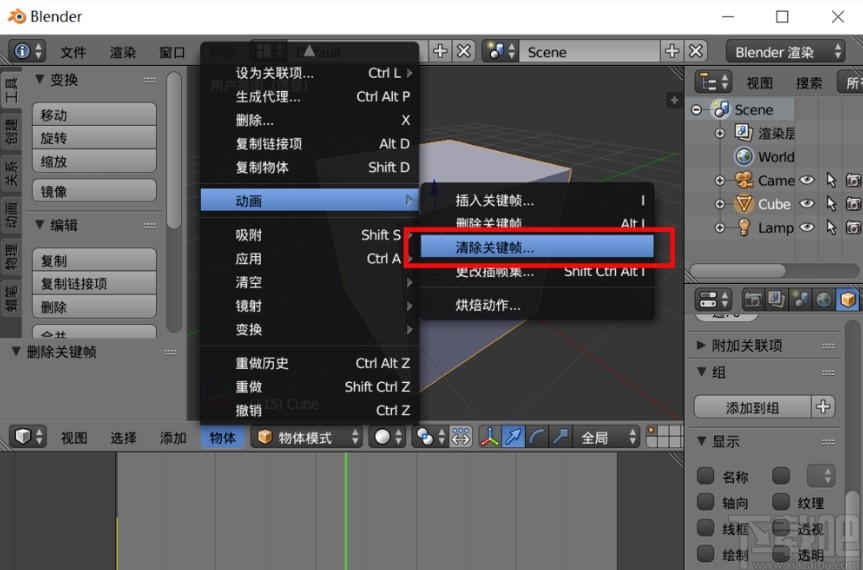Click plus icon beside Add to Group
Image resolution: width=863 pixels, height=570 pixels.
pyautogui.click(x=823, y=407)
